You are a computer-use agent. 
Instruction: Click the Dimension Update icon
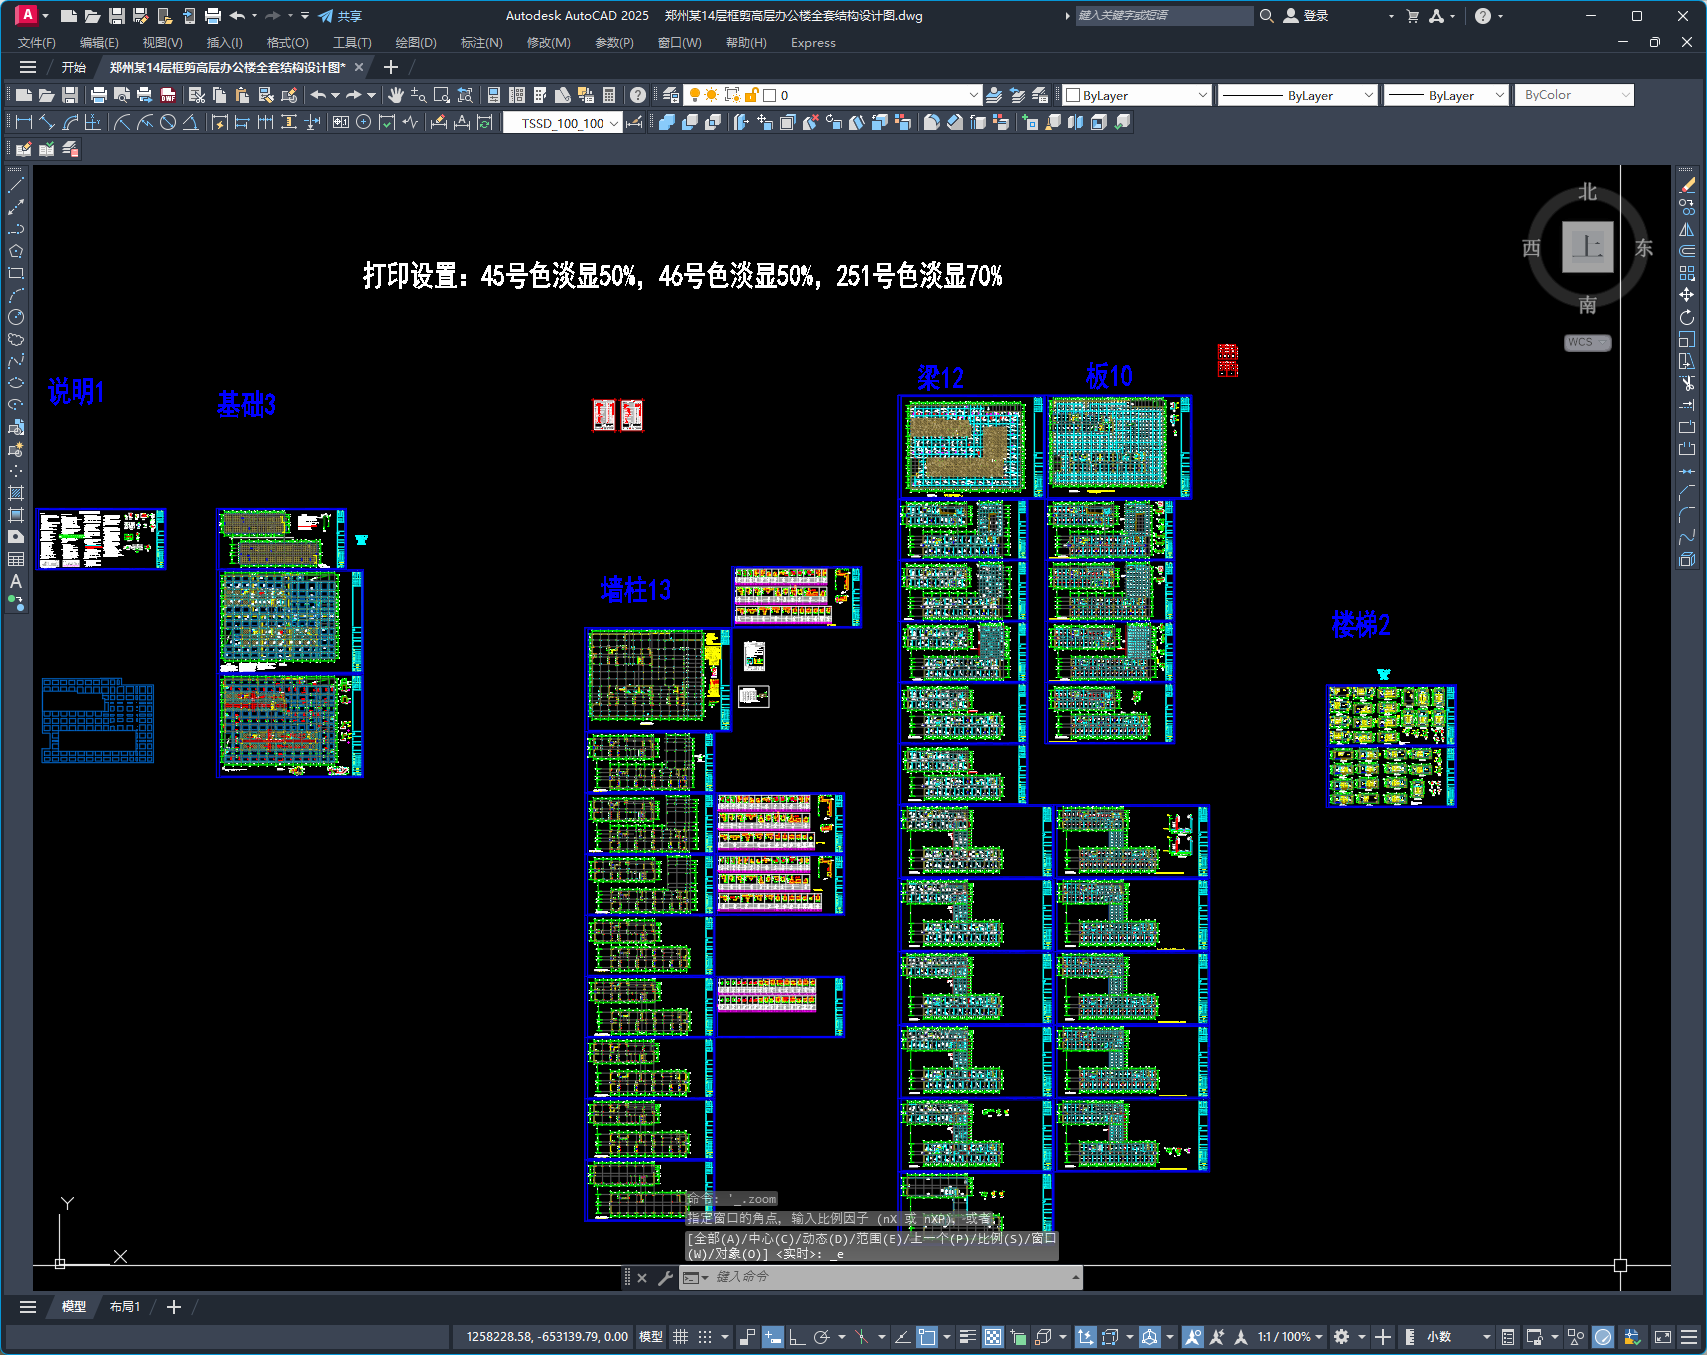point(485,122)
